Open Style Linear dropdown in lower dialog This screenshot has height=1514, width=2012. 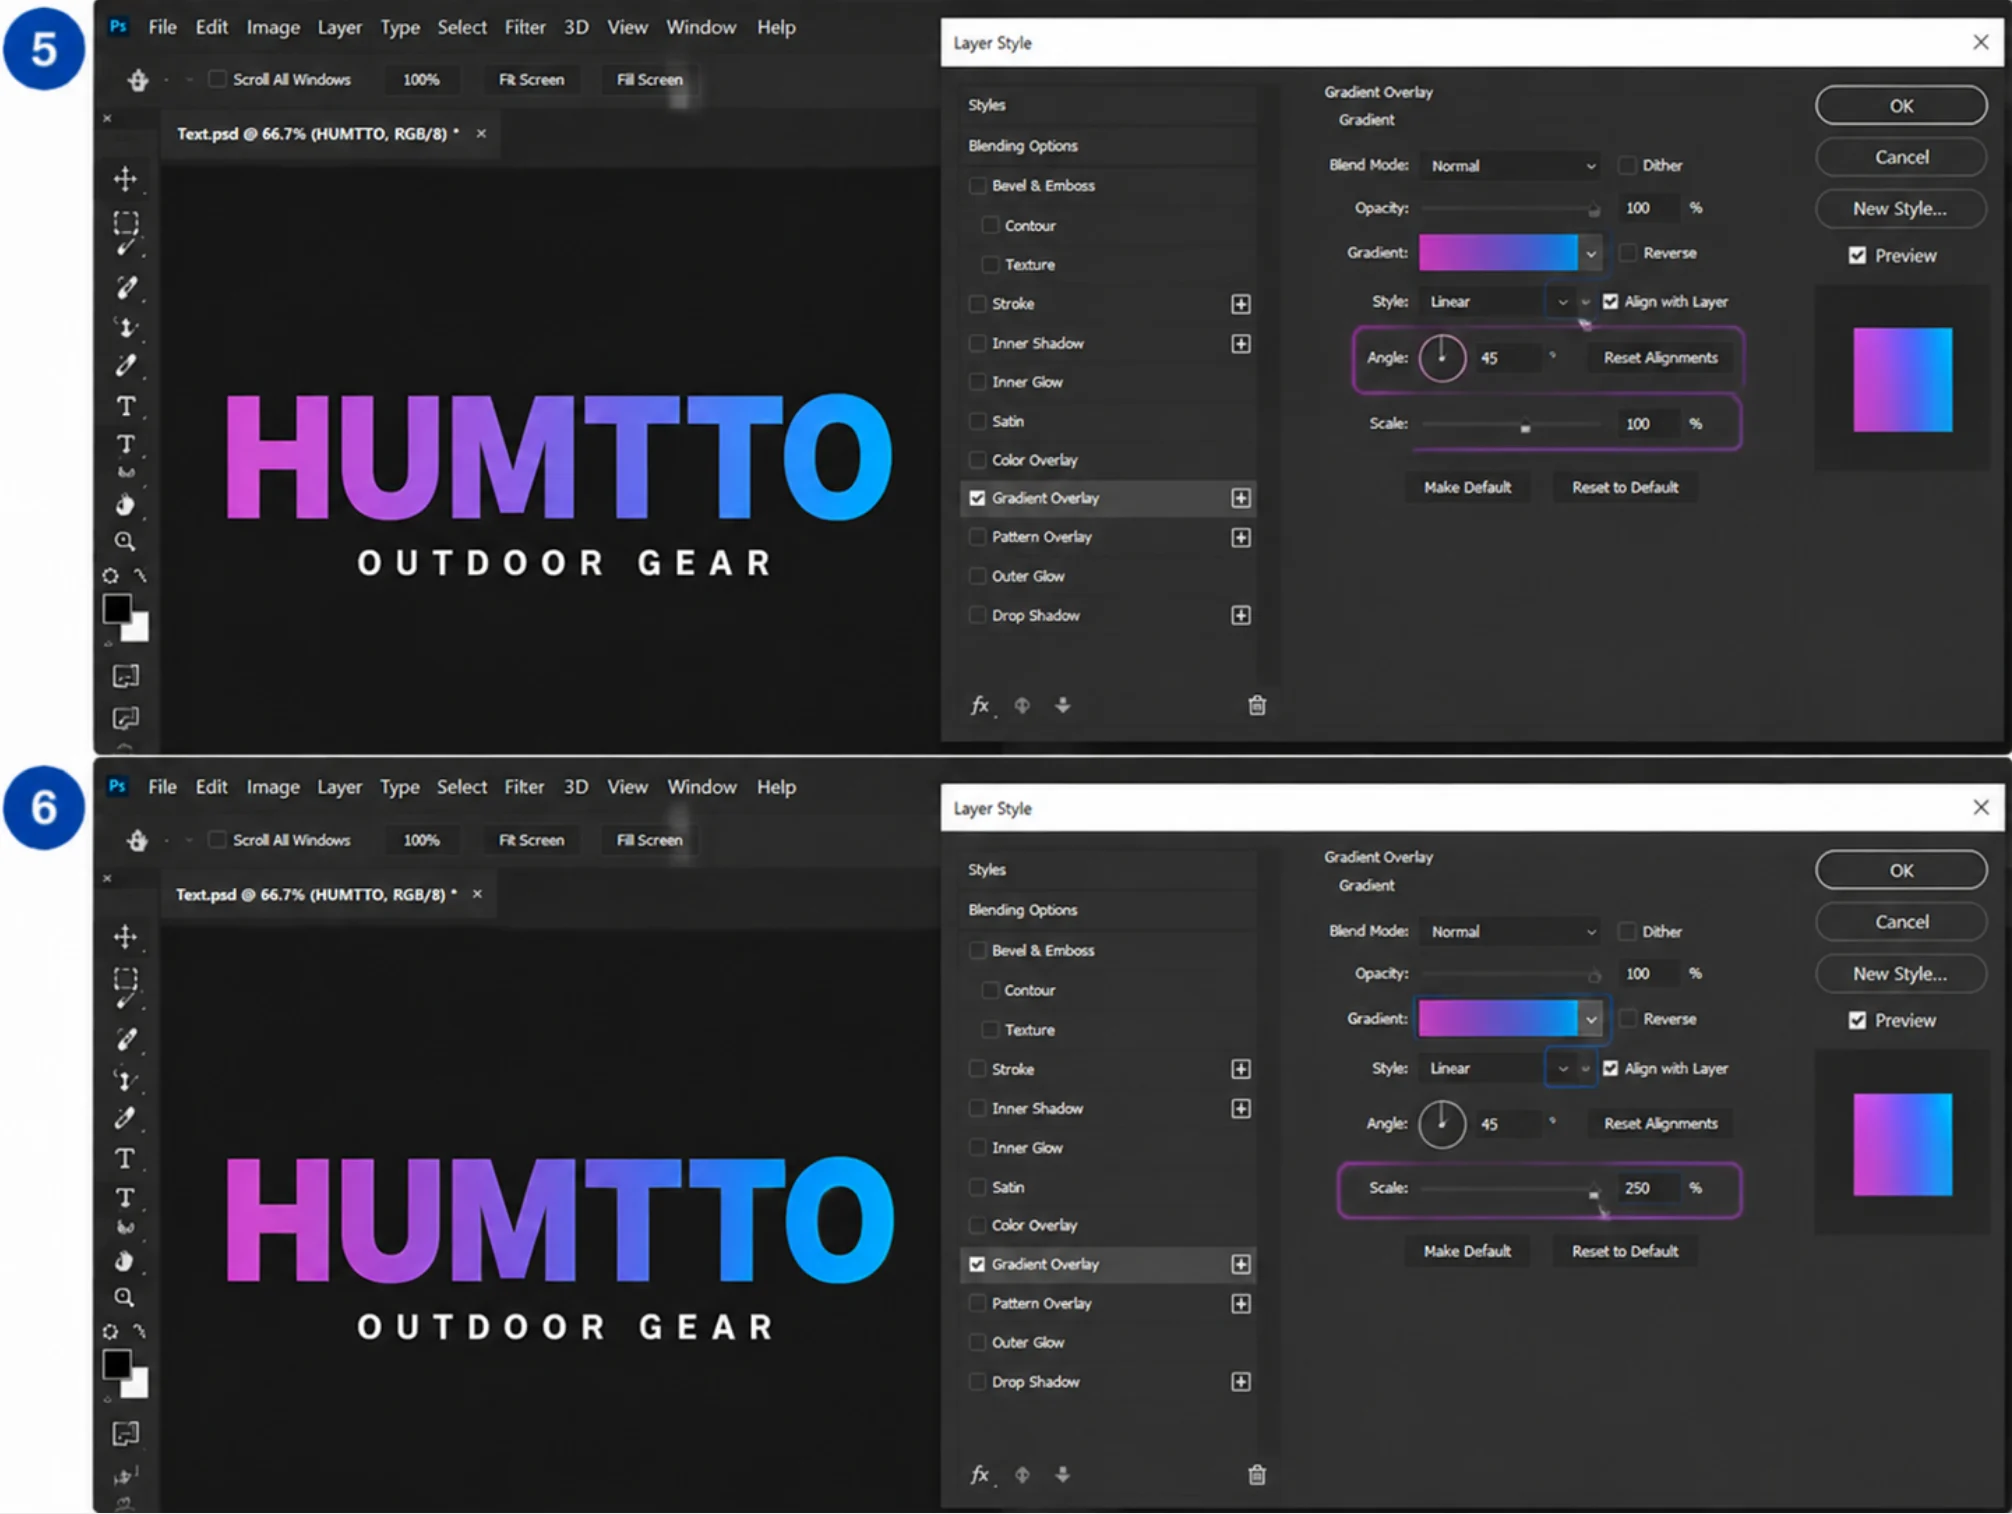pyautogui.click(x=1496, y=1068)
